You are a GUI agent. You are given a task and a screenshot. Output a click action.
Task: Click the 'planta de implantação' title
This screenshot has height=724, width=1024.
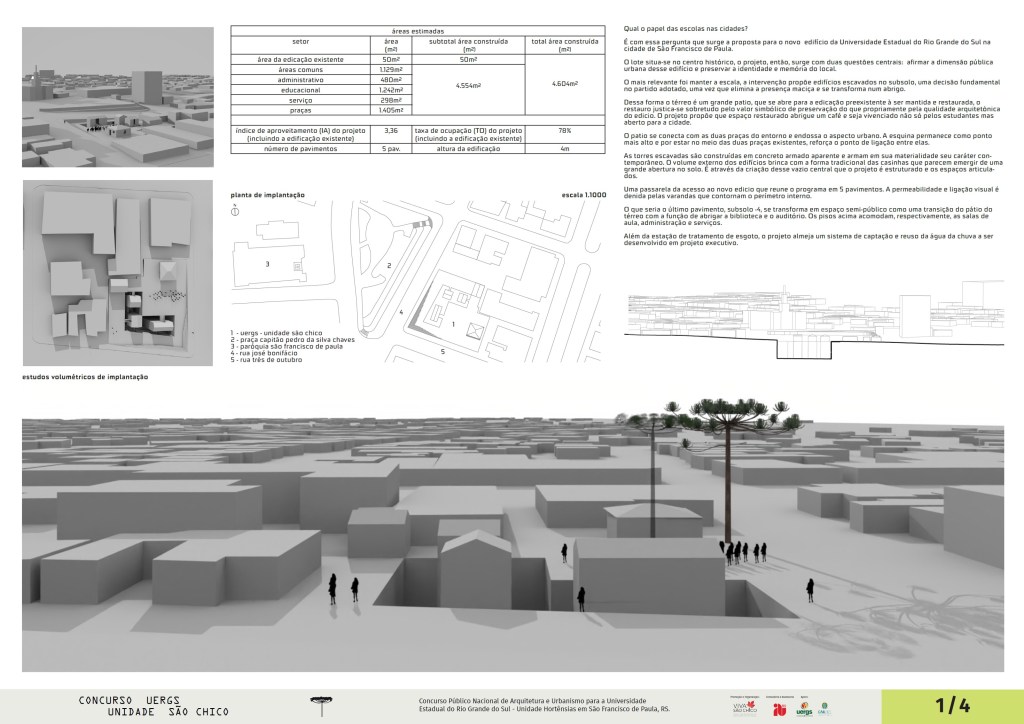tap(267, 193)
